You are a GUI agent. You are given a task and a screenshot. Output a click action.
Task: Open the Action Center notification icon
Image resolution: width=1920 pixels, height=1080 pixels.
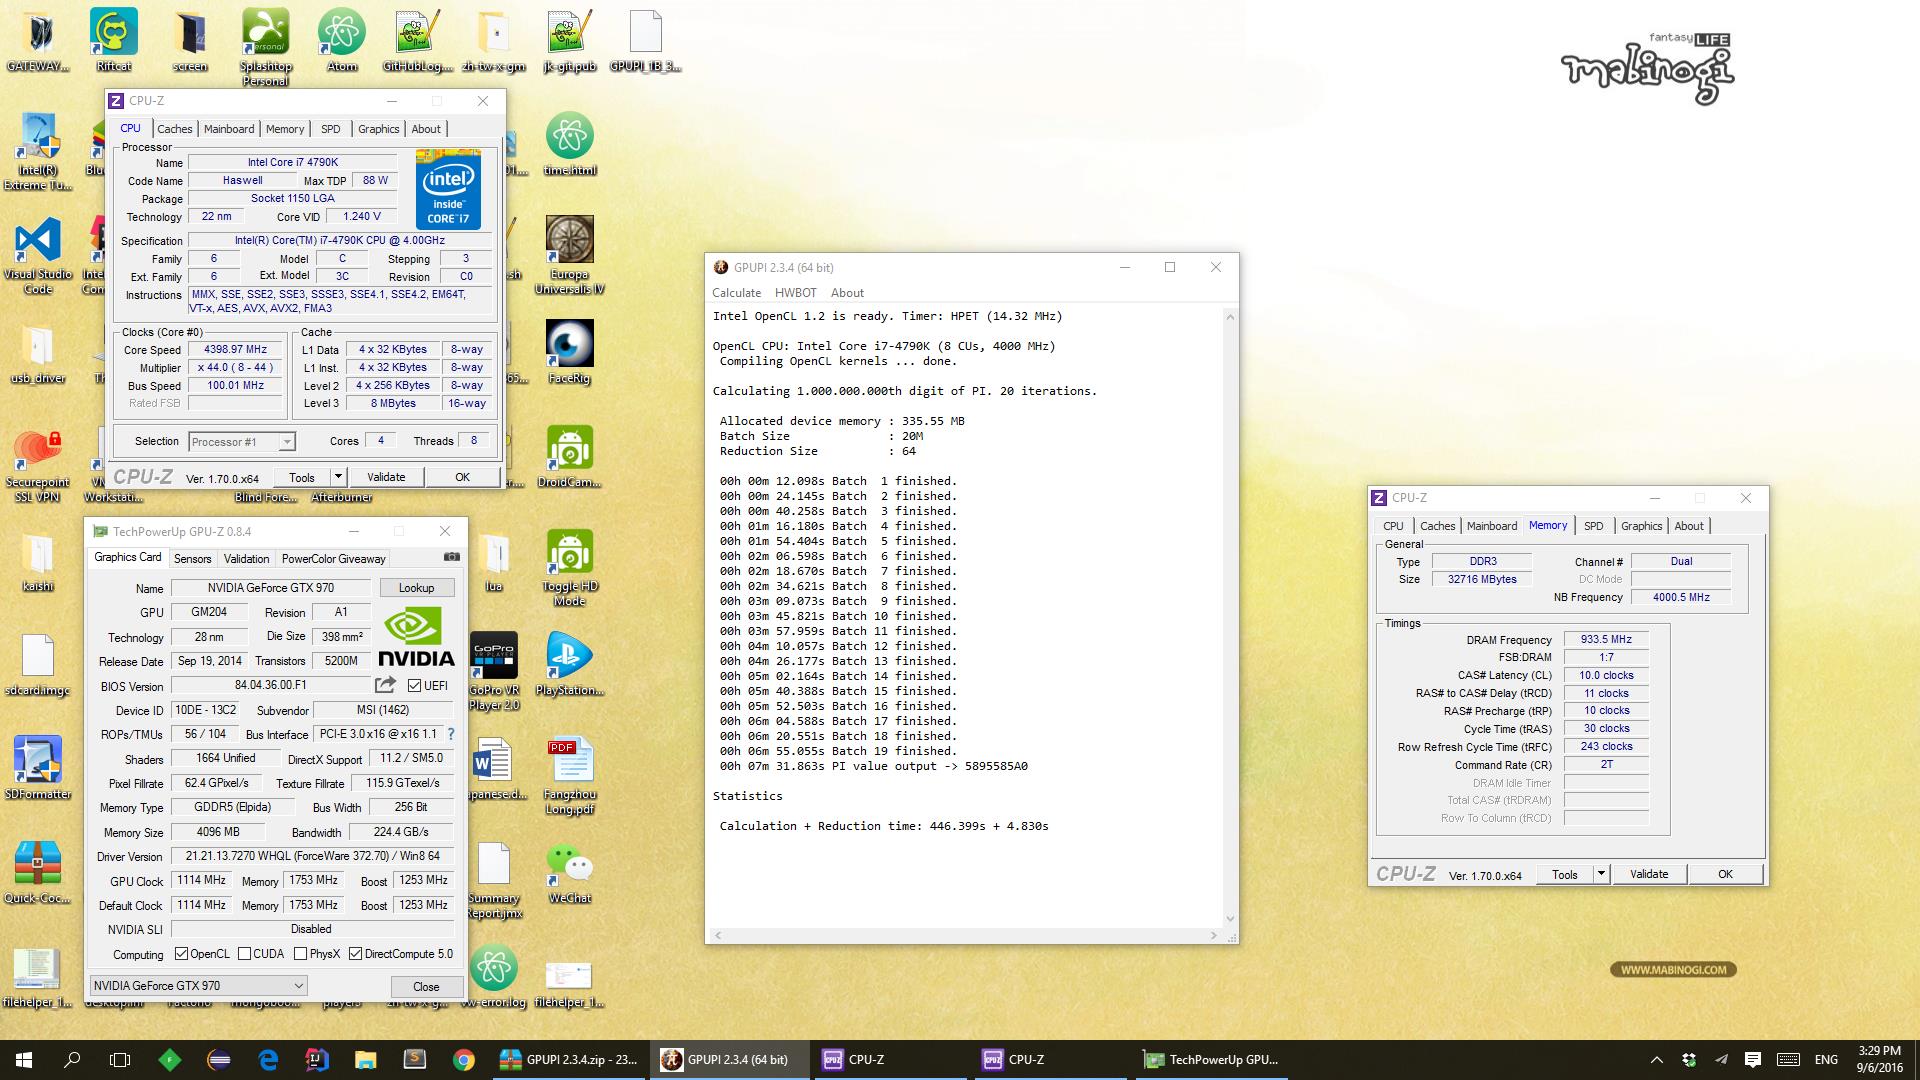1752,1060
